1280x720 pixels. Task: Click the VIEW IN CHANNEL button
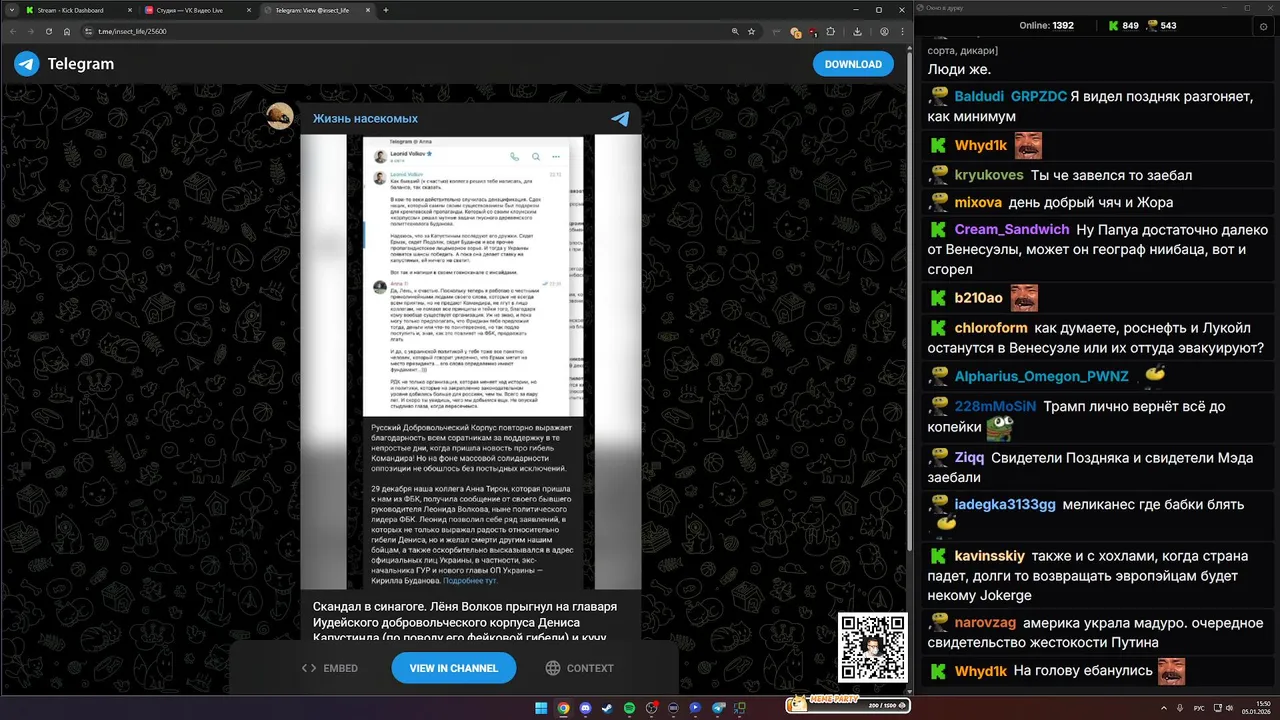(x=454, y=668)
